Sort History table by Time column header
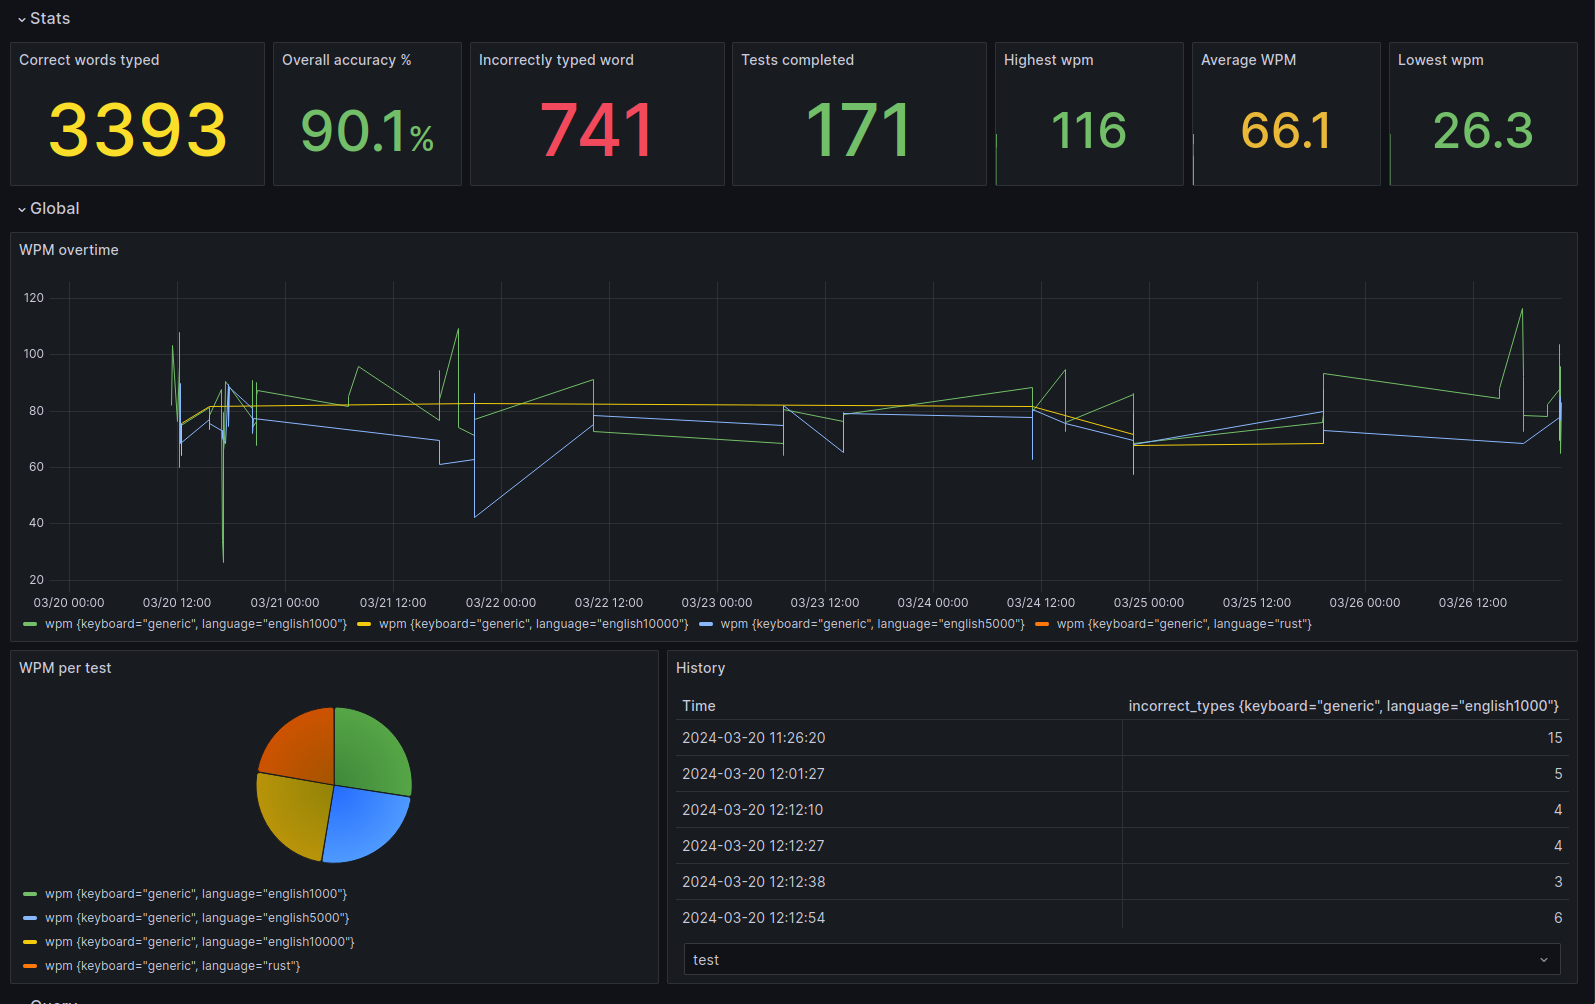The width and height of the screenshot is (1595, 1004). (x=699, y=706)
